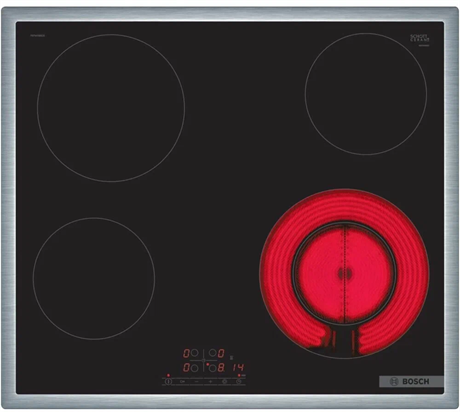Select the front-right zone circle on panel

click(212, 368)
